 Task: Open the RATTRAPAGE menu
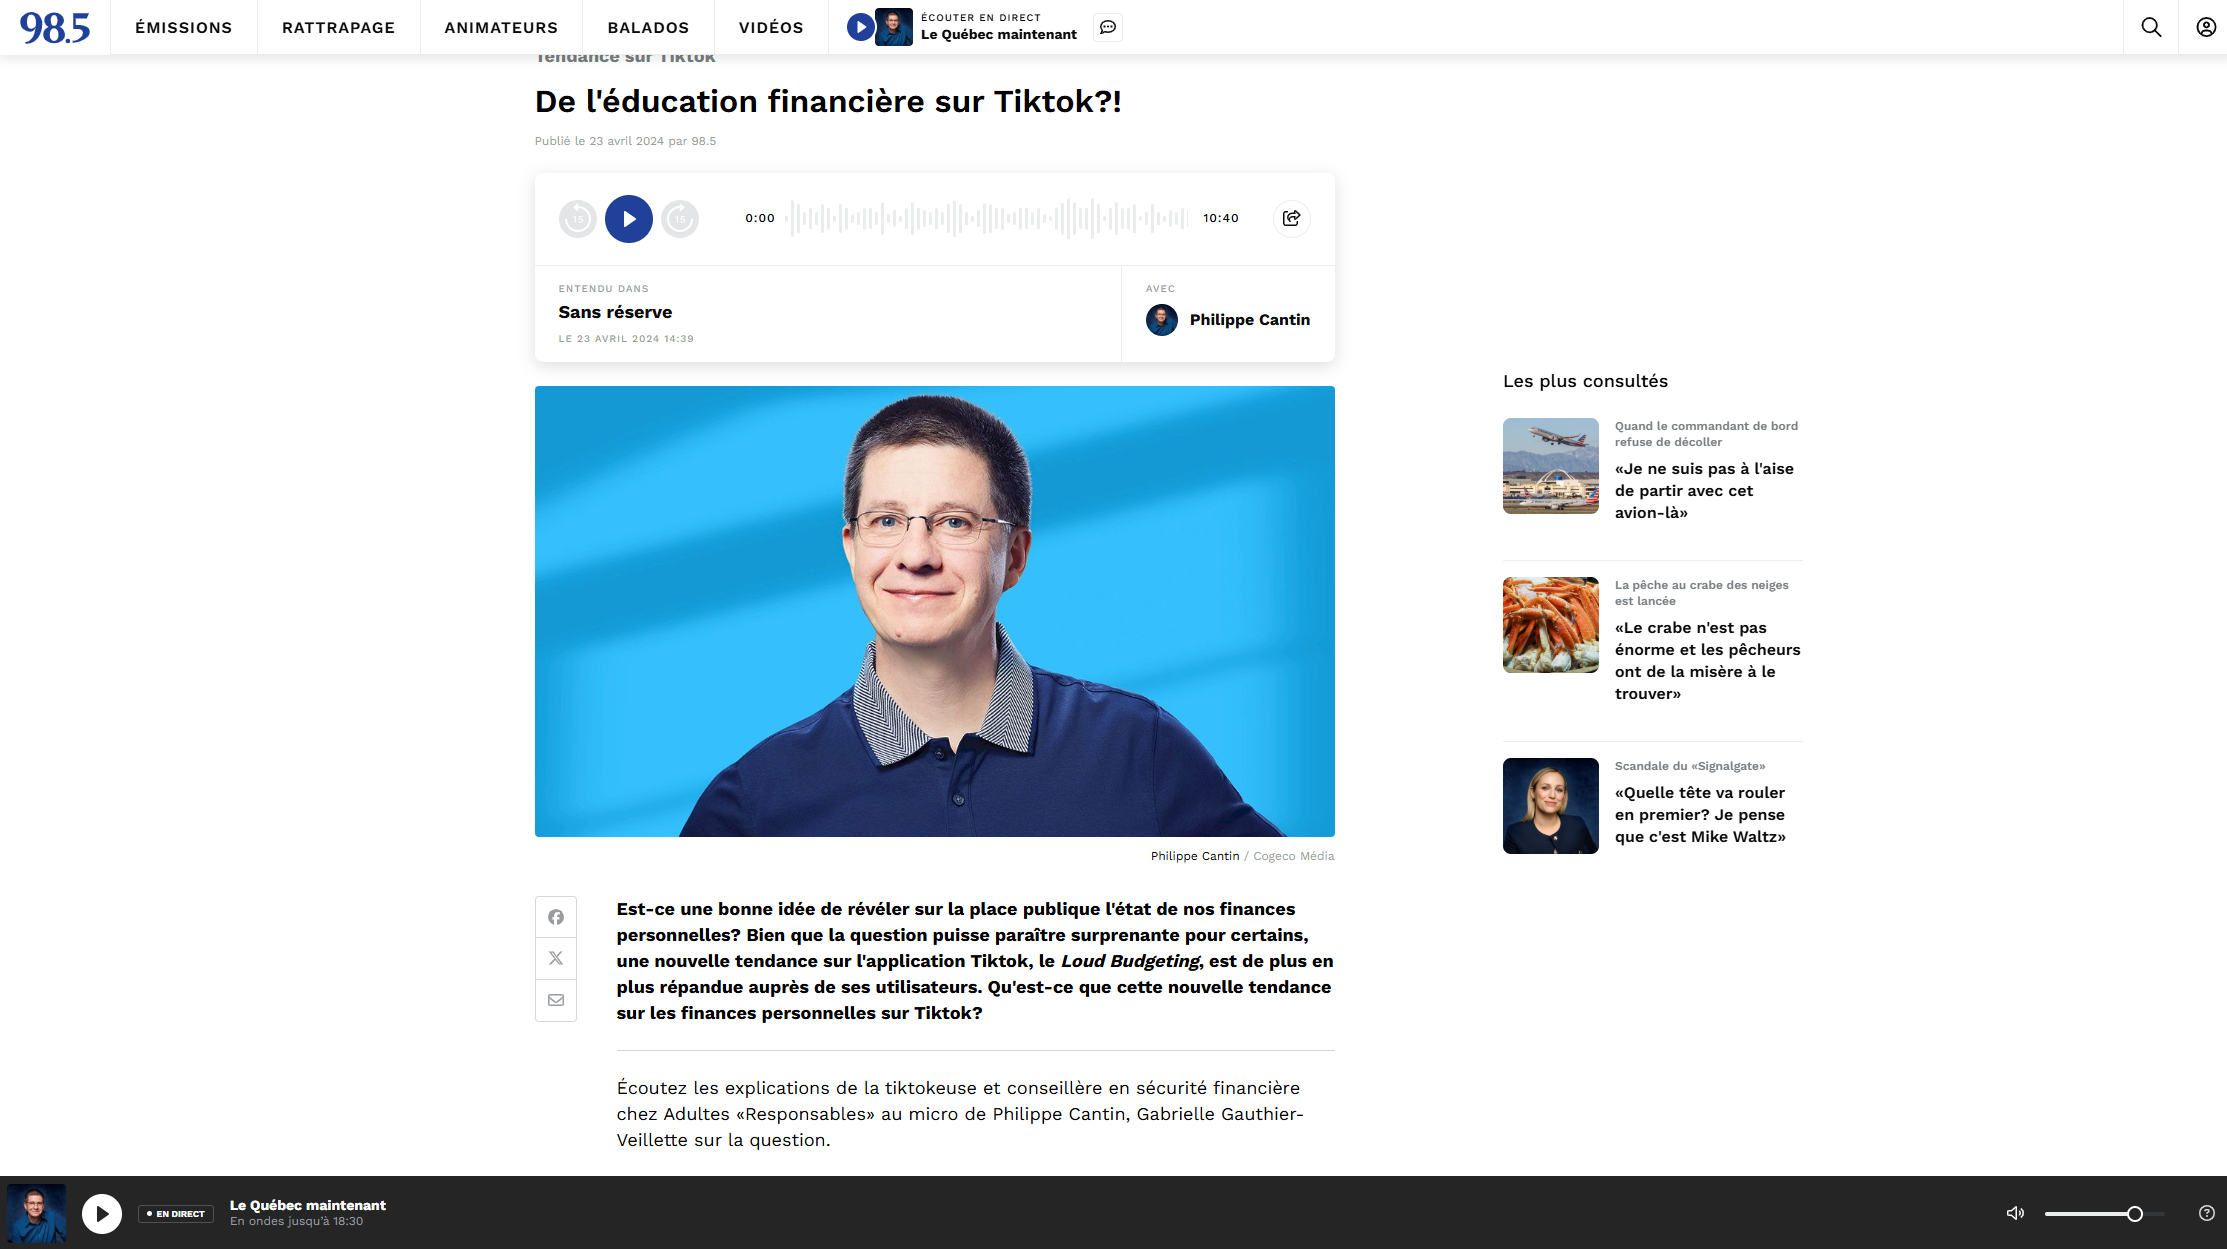(x=338, y=27)
